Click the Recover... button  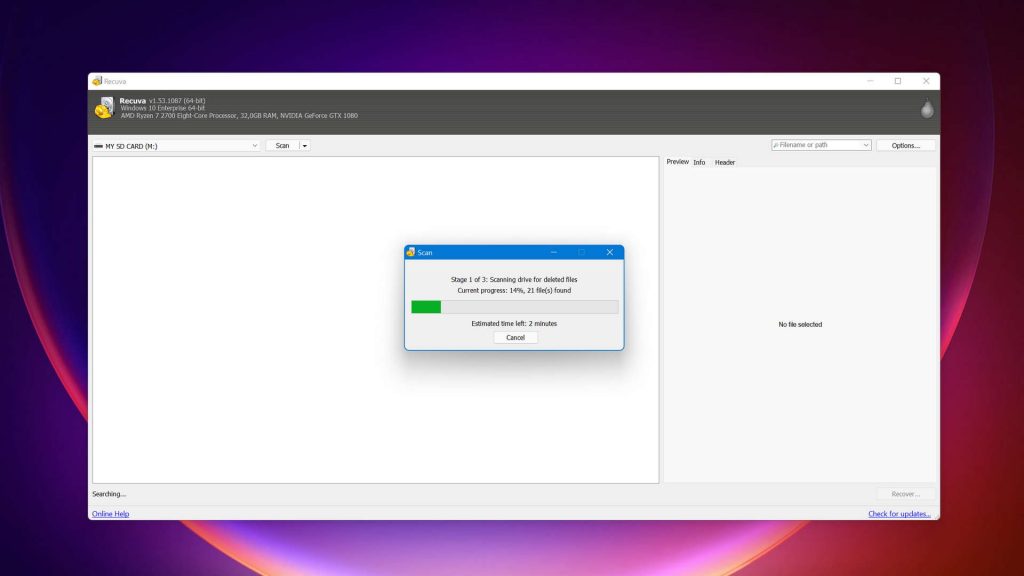tap(905, 494)
